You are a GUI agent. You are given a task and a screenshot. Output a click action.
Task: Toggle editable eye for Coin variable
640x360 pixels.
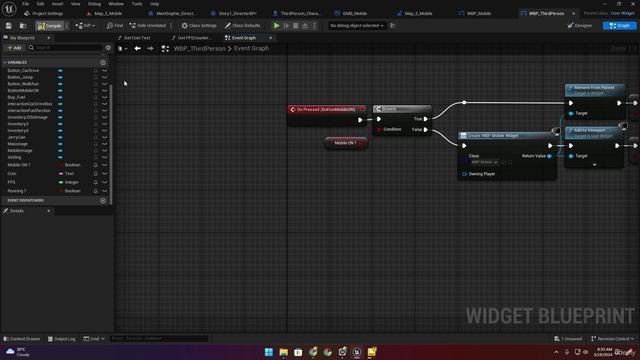click(96, 173)
